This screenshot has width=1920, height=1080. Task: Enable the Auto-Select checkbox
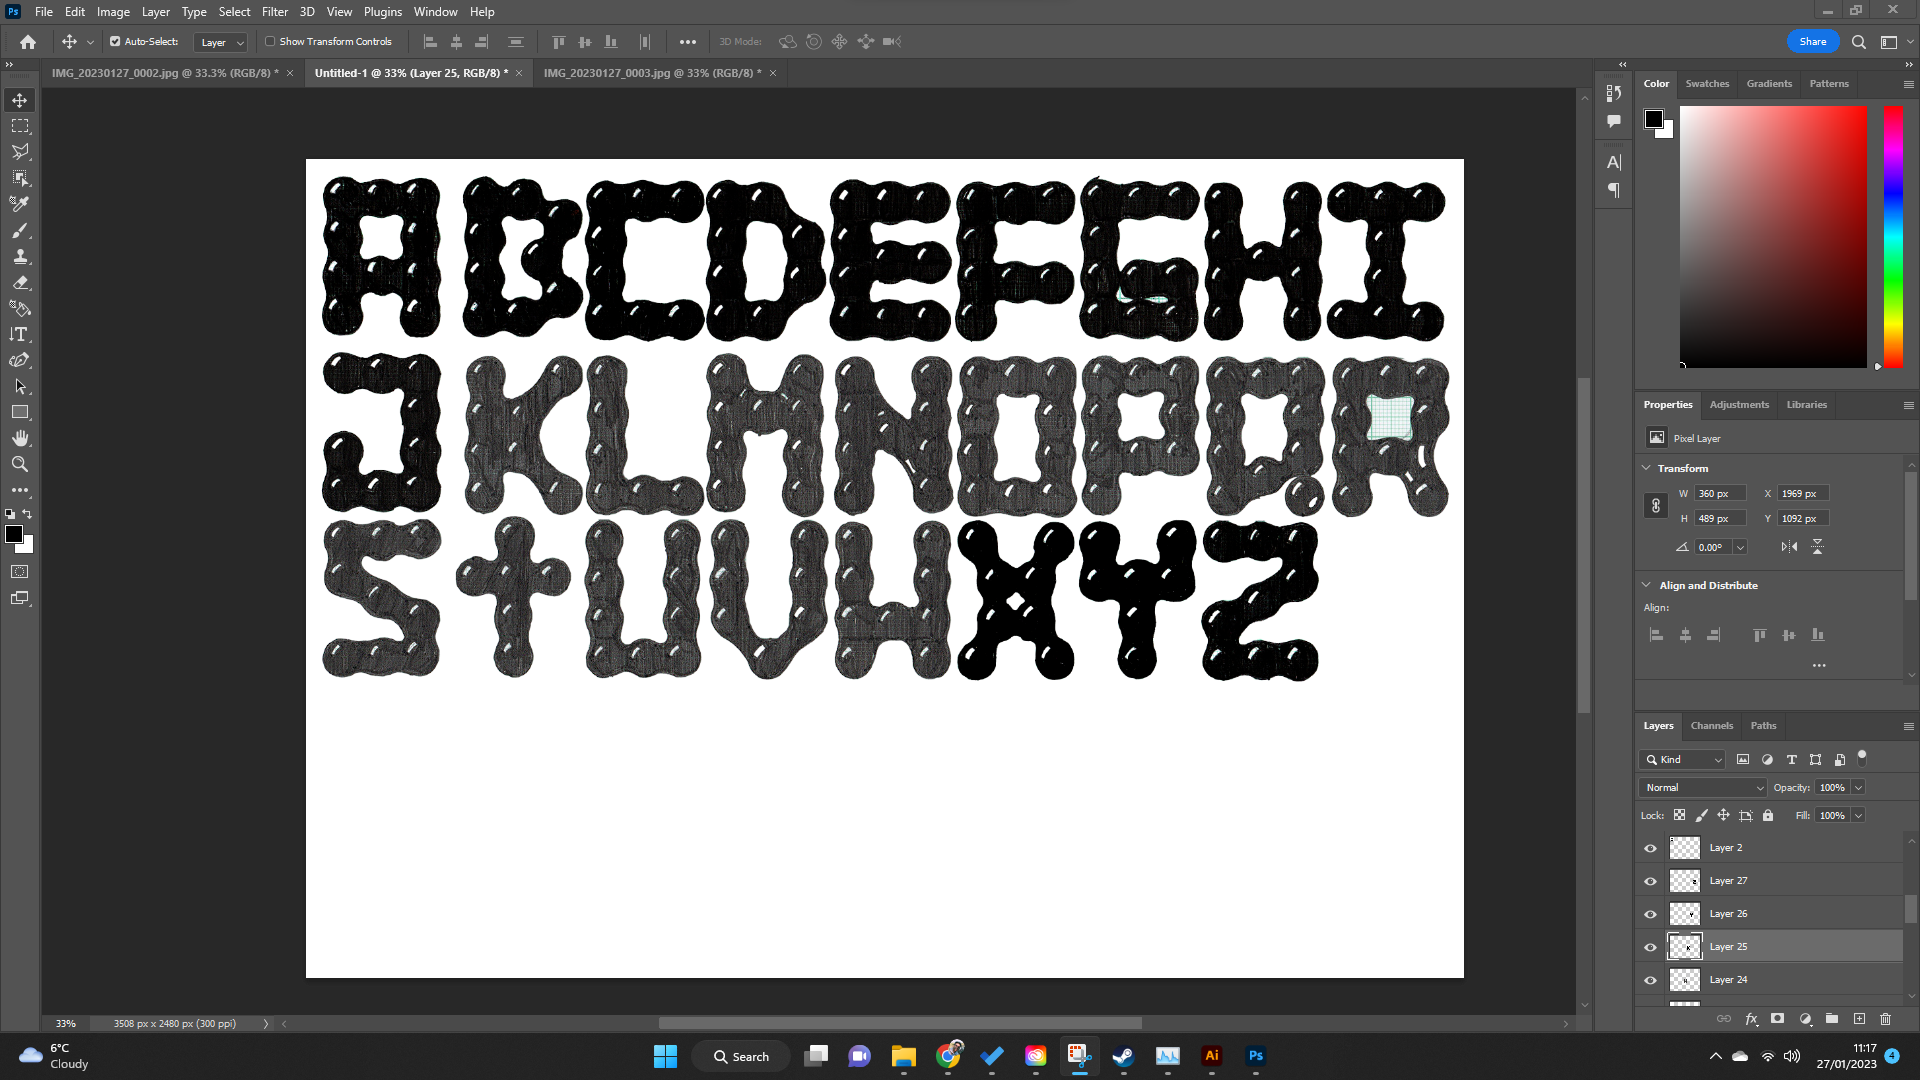tap(114, 41)
